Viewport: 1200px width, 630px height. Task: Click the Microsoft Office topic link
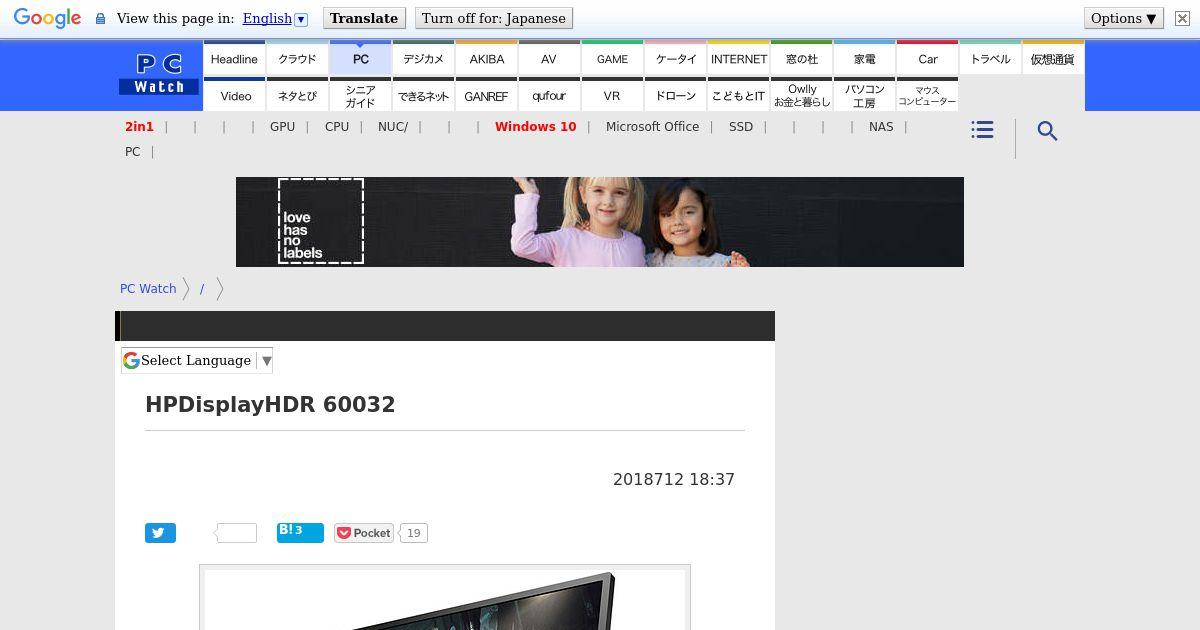pyautogui.click(x=652, y=127)
